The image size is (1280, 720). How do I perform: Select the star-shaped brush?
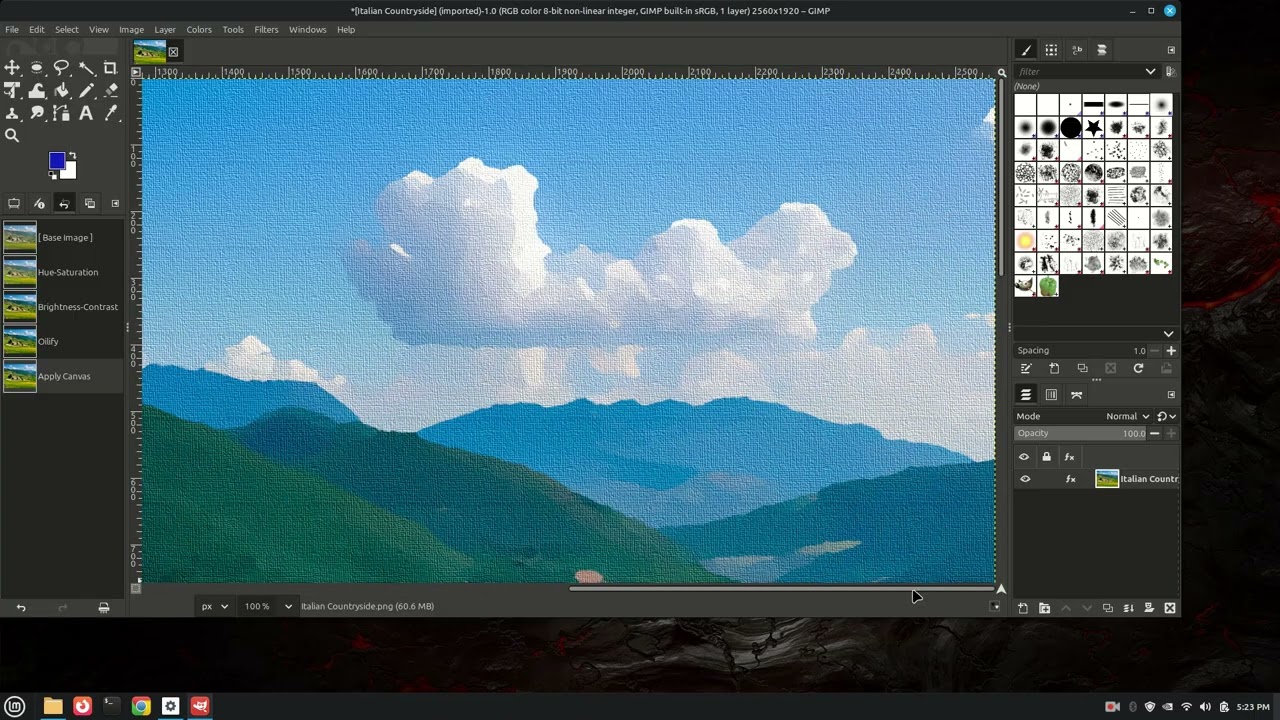pyautogui.click(x=1094, y=127)
